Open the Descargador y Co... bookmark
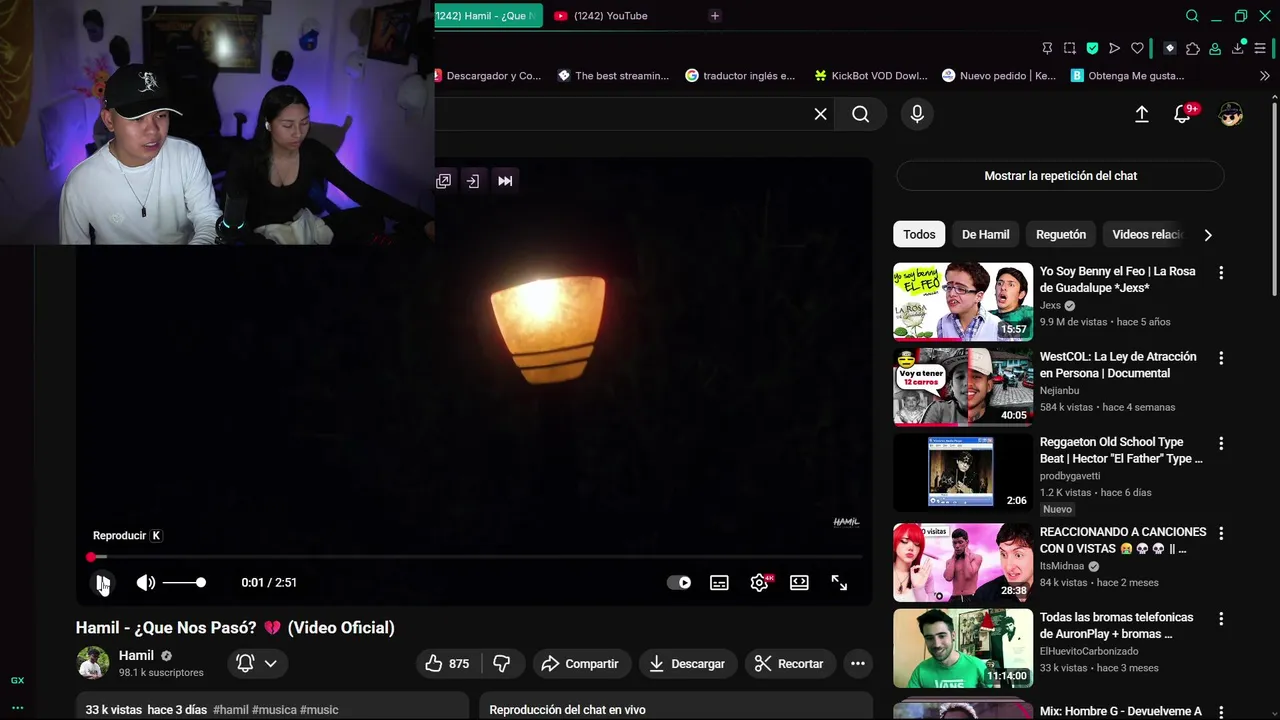The width and height of the screenshot is (1280, 720). tap(488, 76)
